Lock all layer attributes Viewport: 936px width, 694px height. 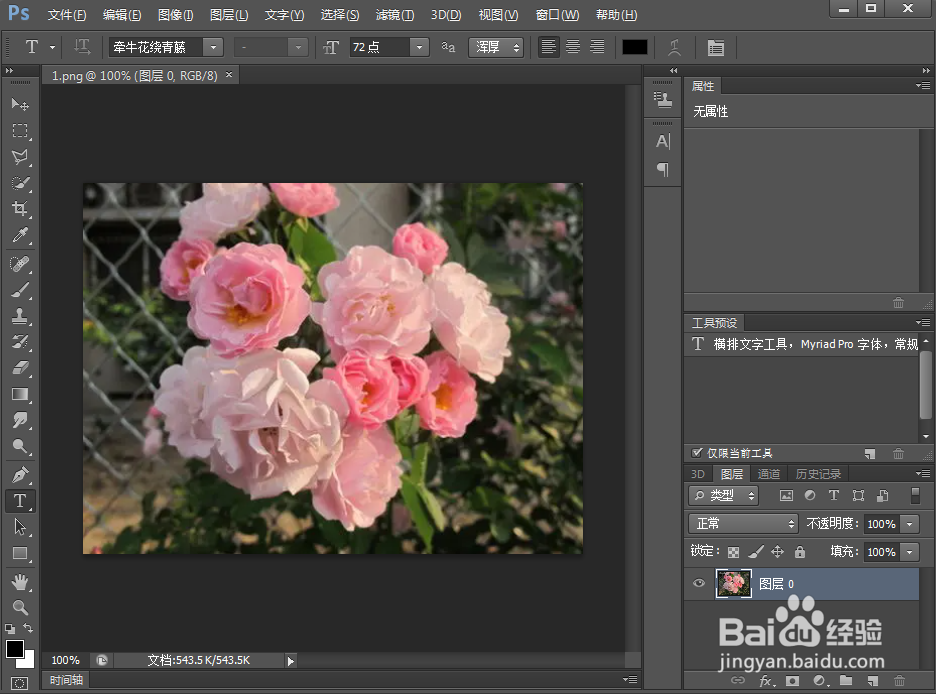(800, 552)
